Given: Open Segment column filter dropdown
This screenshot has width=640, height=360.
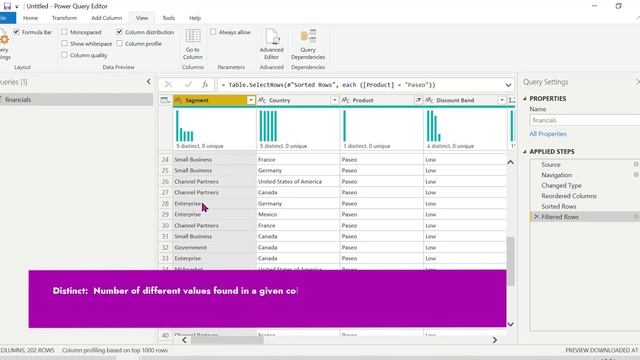Looking at the screenshot, I should click(251, 100).
